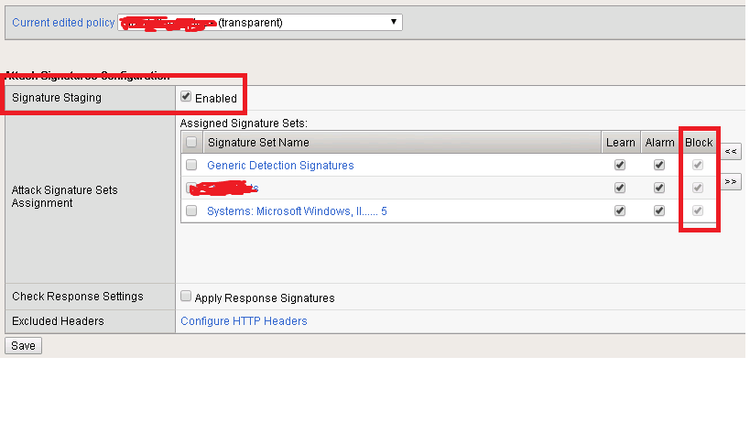Viewport: 750px width, 421px height.
Task: Open the Generic Detection Signatures link
Action: [280, 165]
